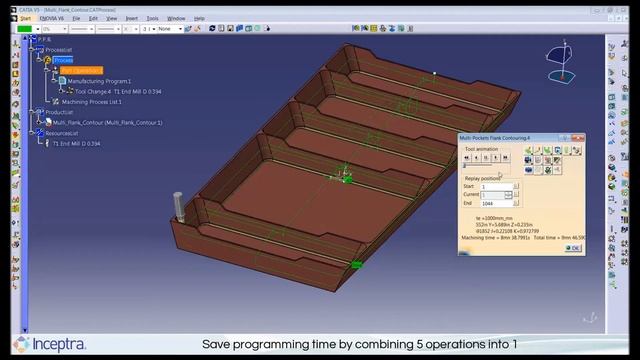Screen dimensions: 640x360
Task: Select Tool Change.4 T1 End Mill entry
Action: 118,92
